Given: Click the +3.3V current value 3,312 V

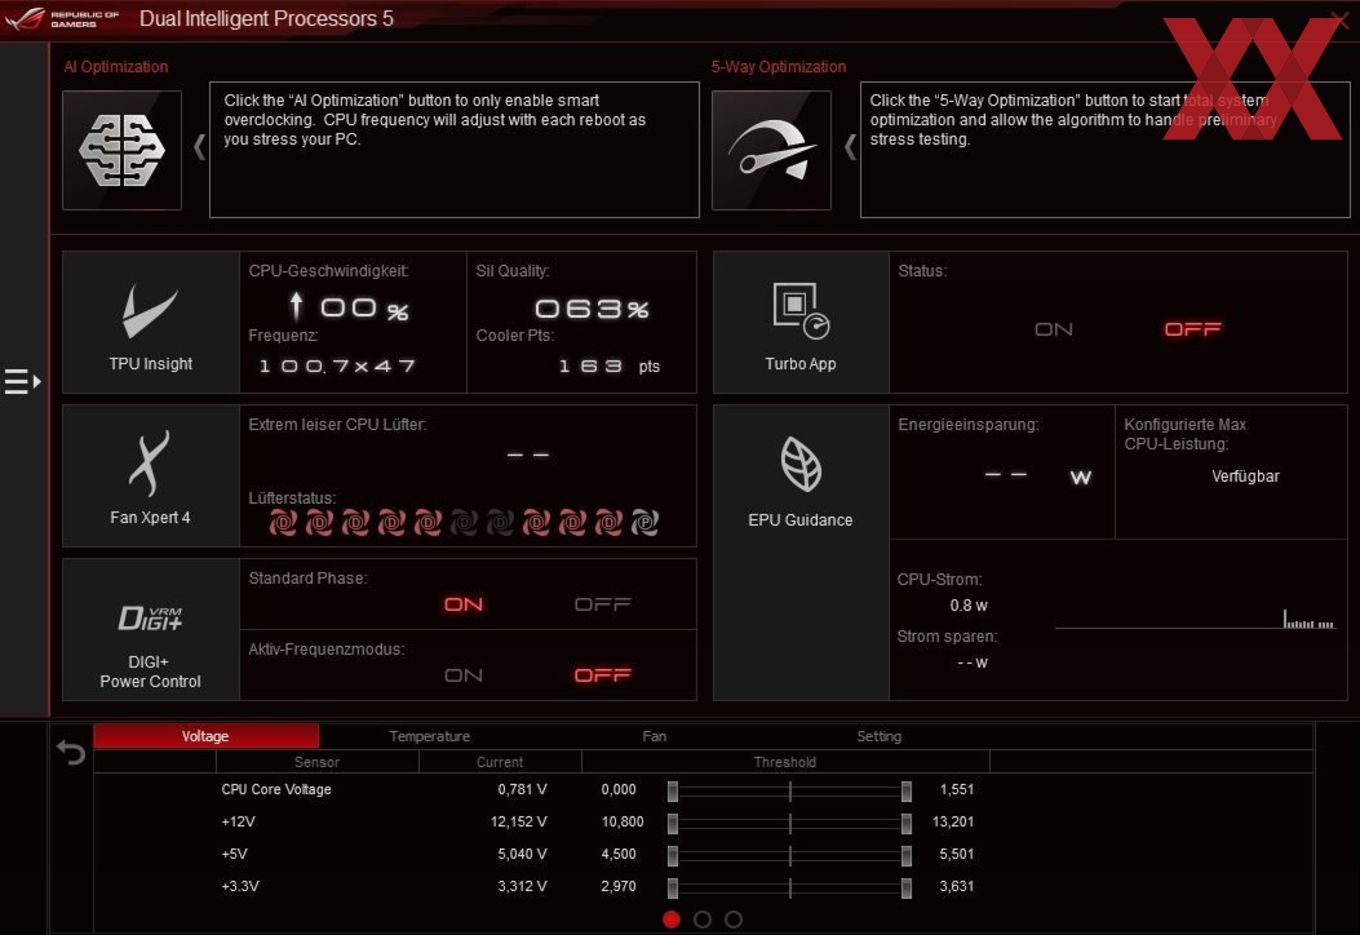Looking at the screenshot, I should (x=522, y=886).
